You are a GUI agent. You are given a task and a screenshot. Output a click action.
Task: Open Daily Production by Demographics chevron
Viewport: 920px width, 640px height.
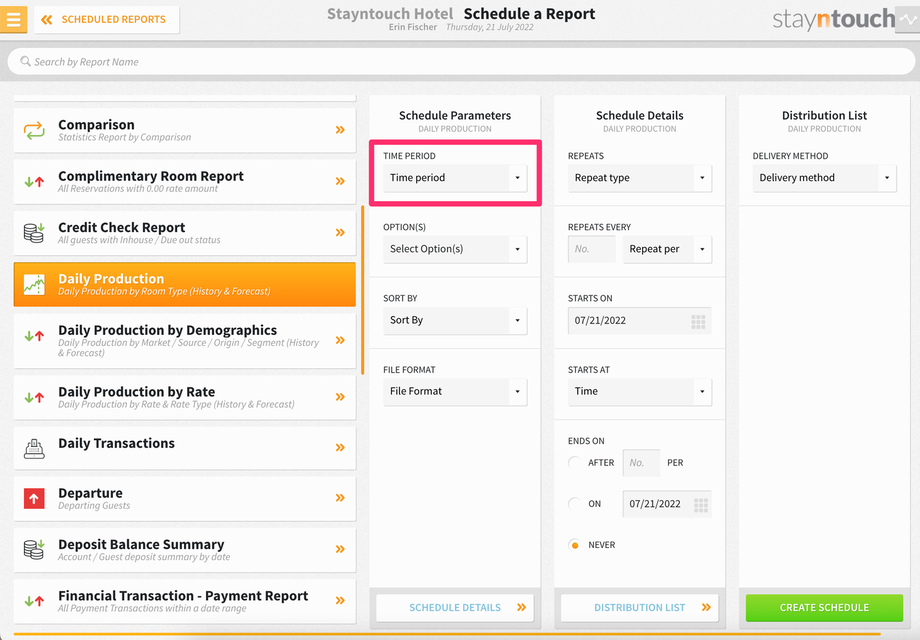click(x=340, y=340)
